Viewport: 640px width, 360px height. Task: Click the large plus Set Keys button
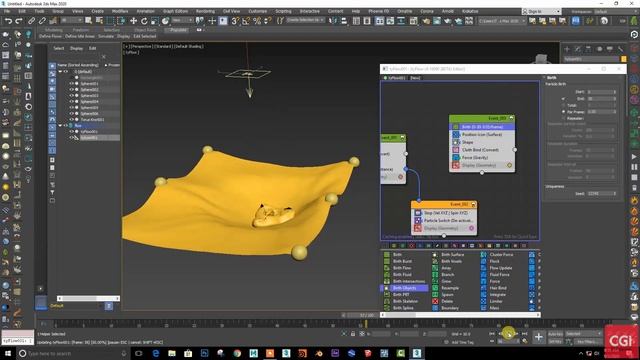click(x=539, y=337)
